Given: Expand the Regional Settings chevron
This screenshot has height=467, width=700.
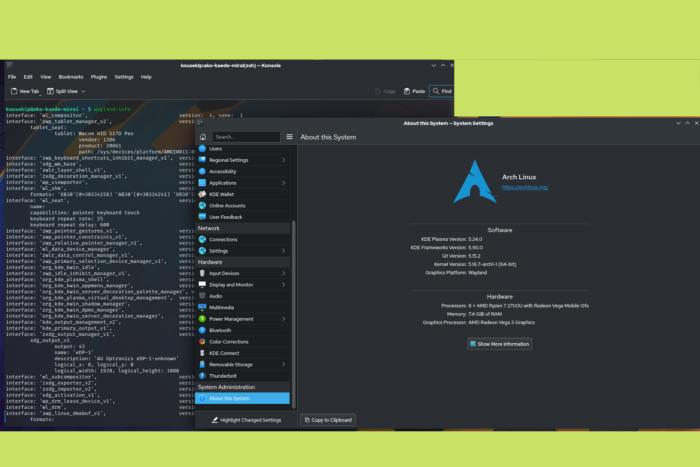Looking at the screenshot, I should [x=283, y=160].
